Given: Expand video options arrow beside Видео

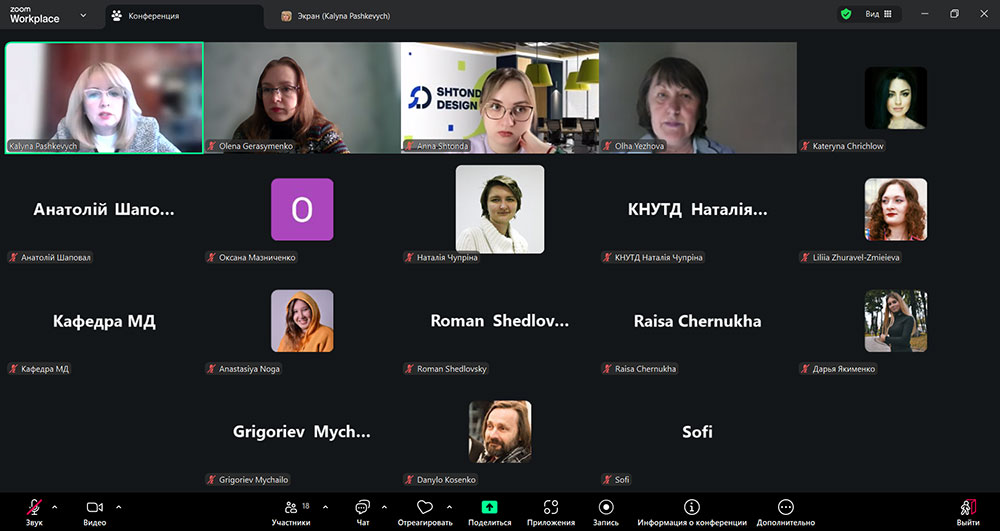Looking at the screenshot, I should click(x=118, y=506).
